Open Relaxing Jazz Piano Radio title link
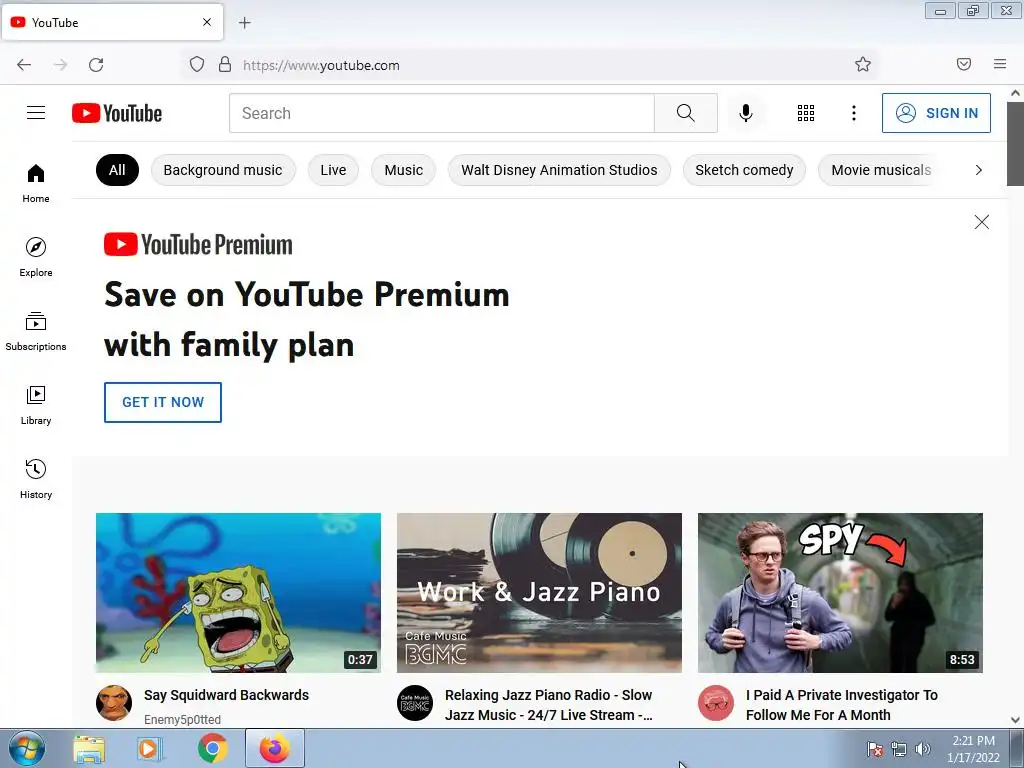1024x768 pixels. [x=549, y=705]
